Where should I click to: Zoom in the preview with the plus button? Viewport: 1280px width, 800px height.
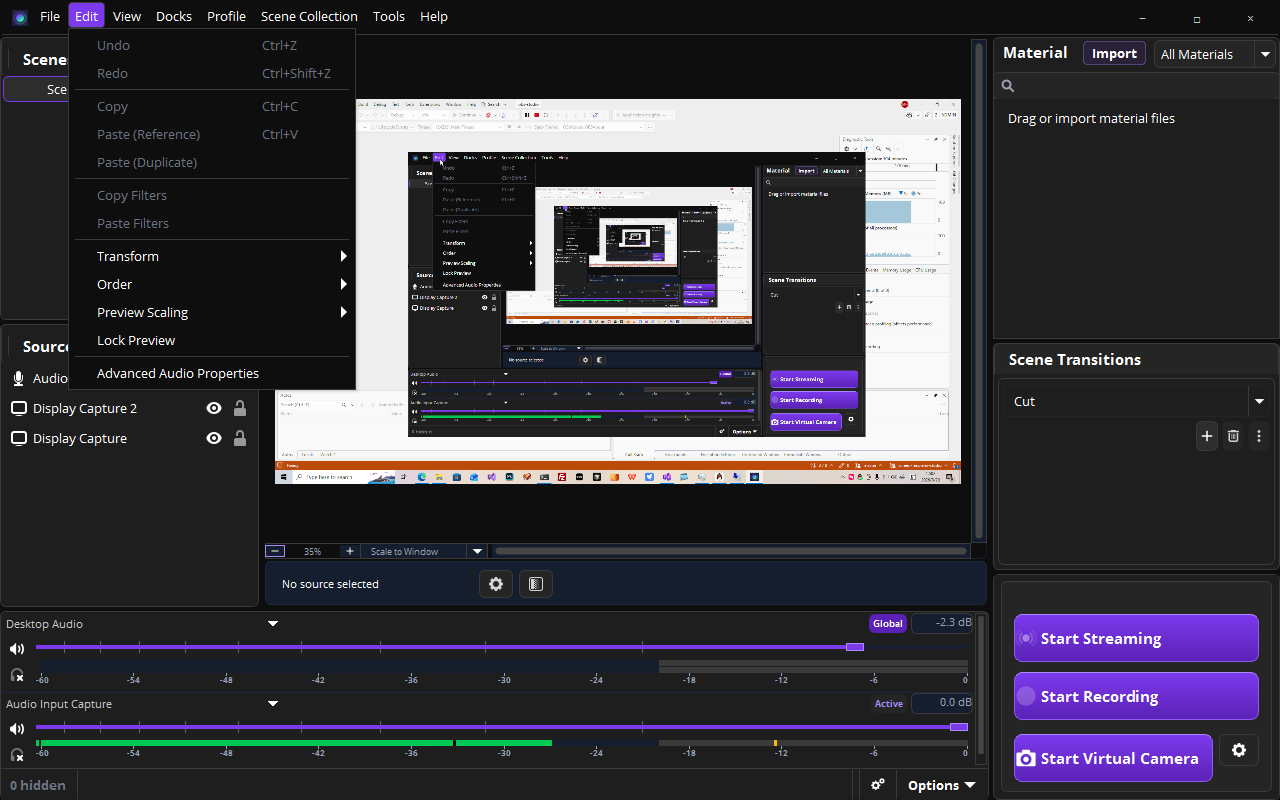click(x=349, y=551)
